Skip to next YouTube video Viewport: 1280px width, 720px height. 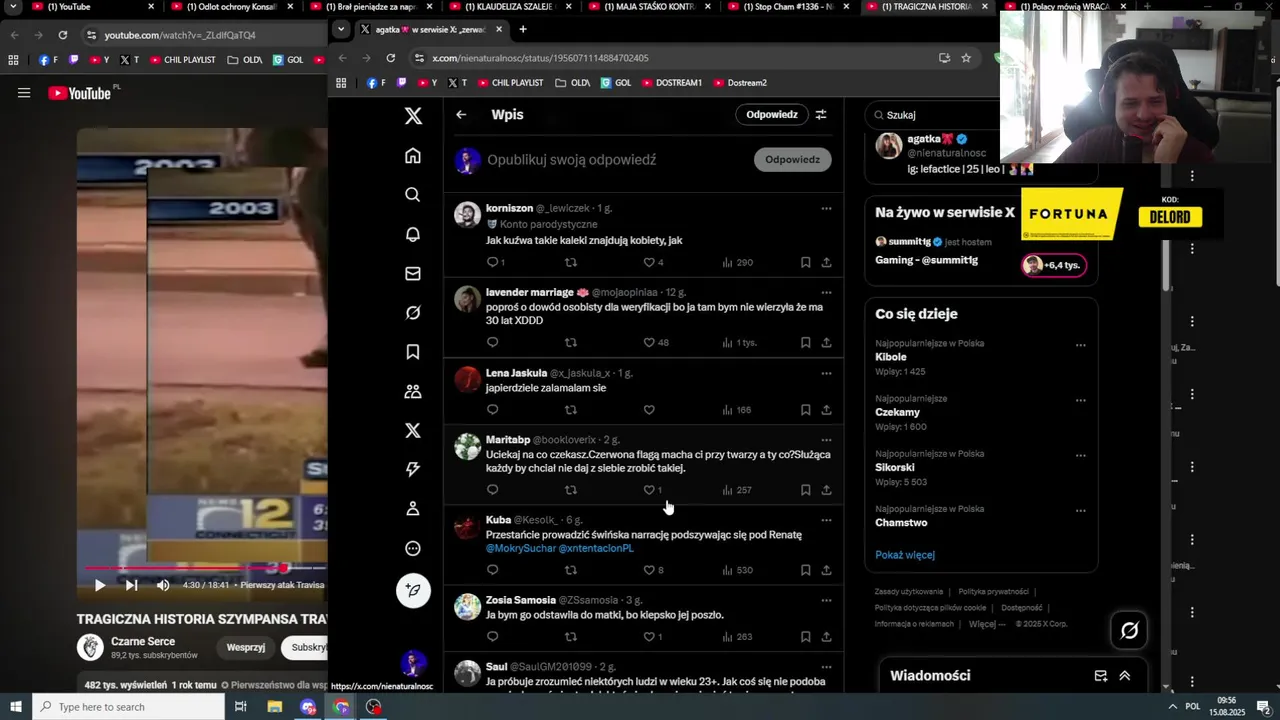click(131, 585)
